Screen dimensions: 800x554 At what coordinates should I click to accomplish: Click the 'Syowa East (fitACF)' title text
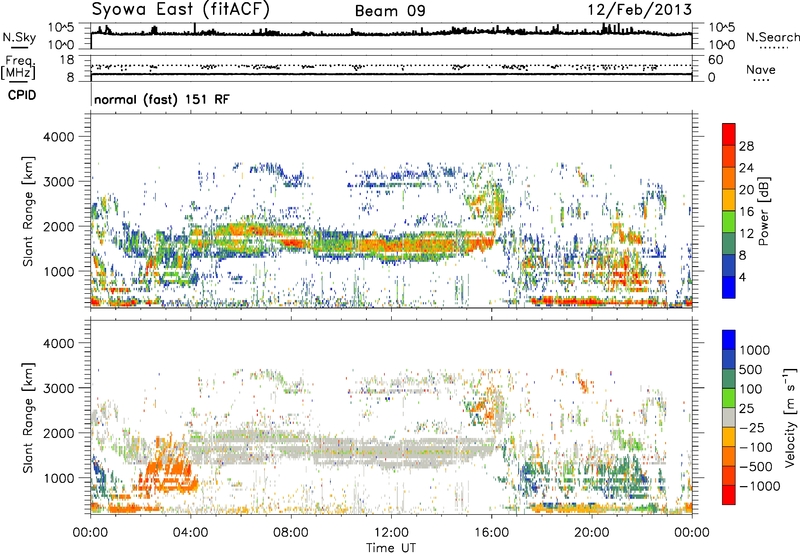[x=181, y=9]
